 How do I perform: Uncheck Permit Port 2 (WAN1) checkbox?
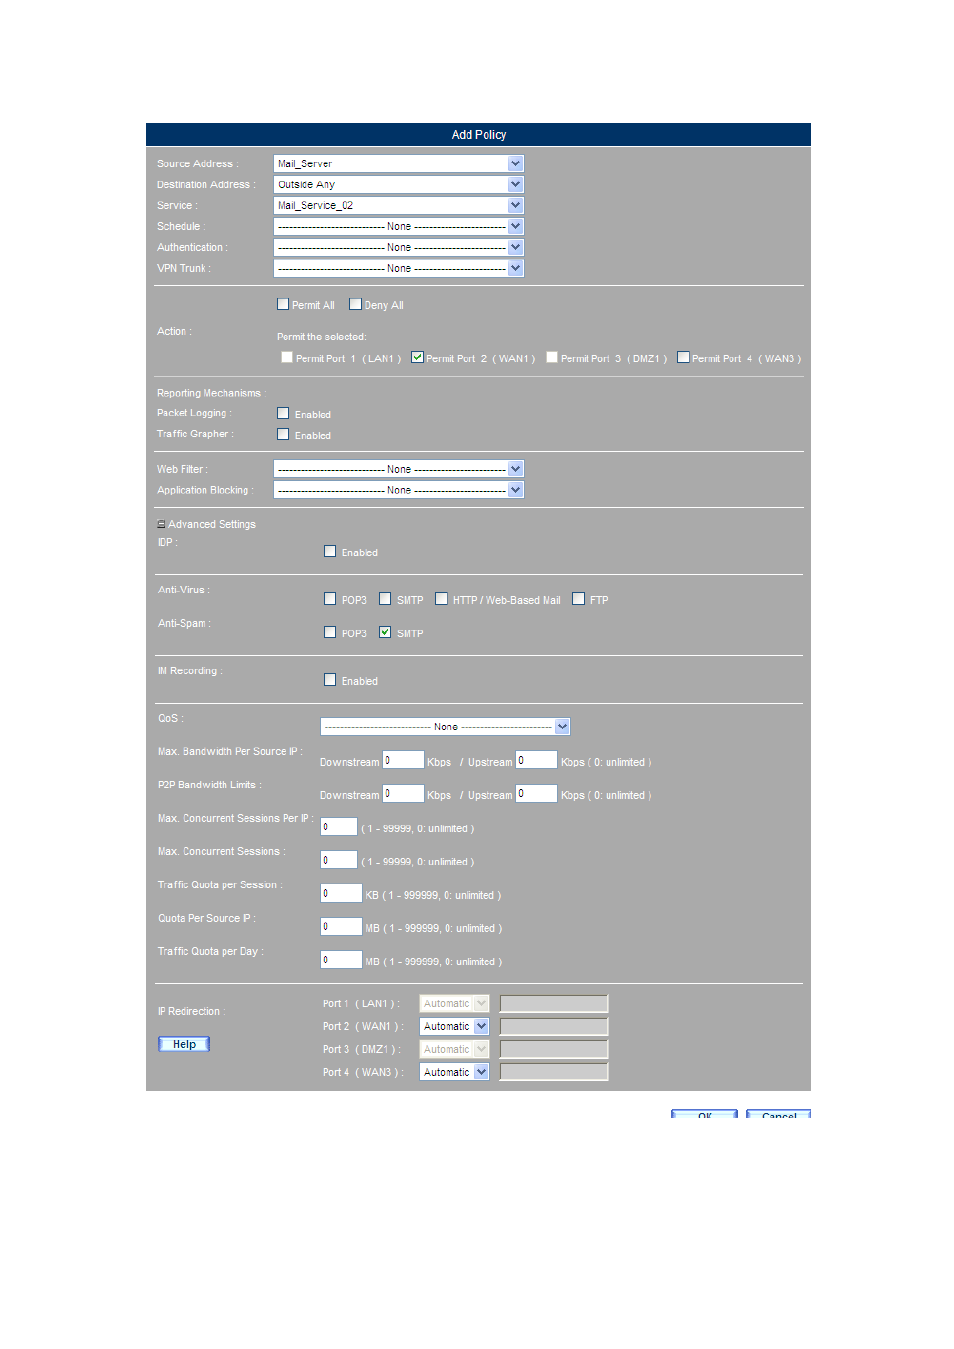coord(417,357)
